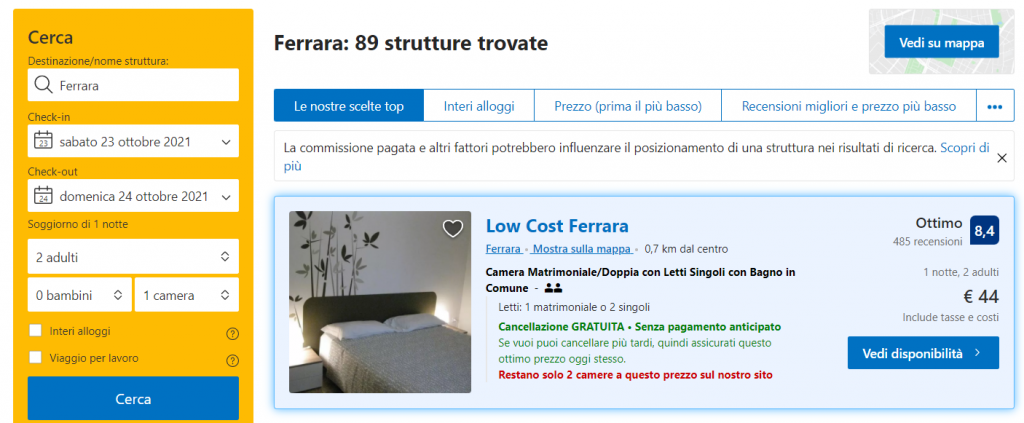Open the check-in calendar icon
Image resolution: width=1024 pixels, height=423 pixels.
[43, 140]
